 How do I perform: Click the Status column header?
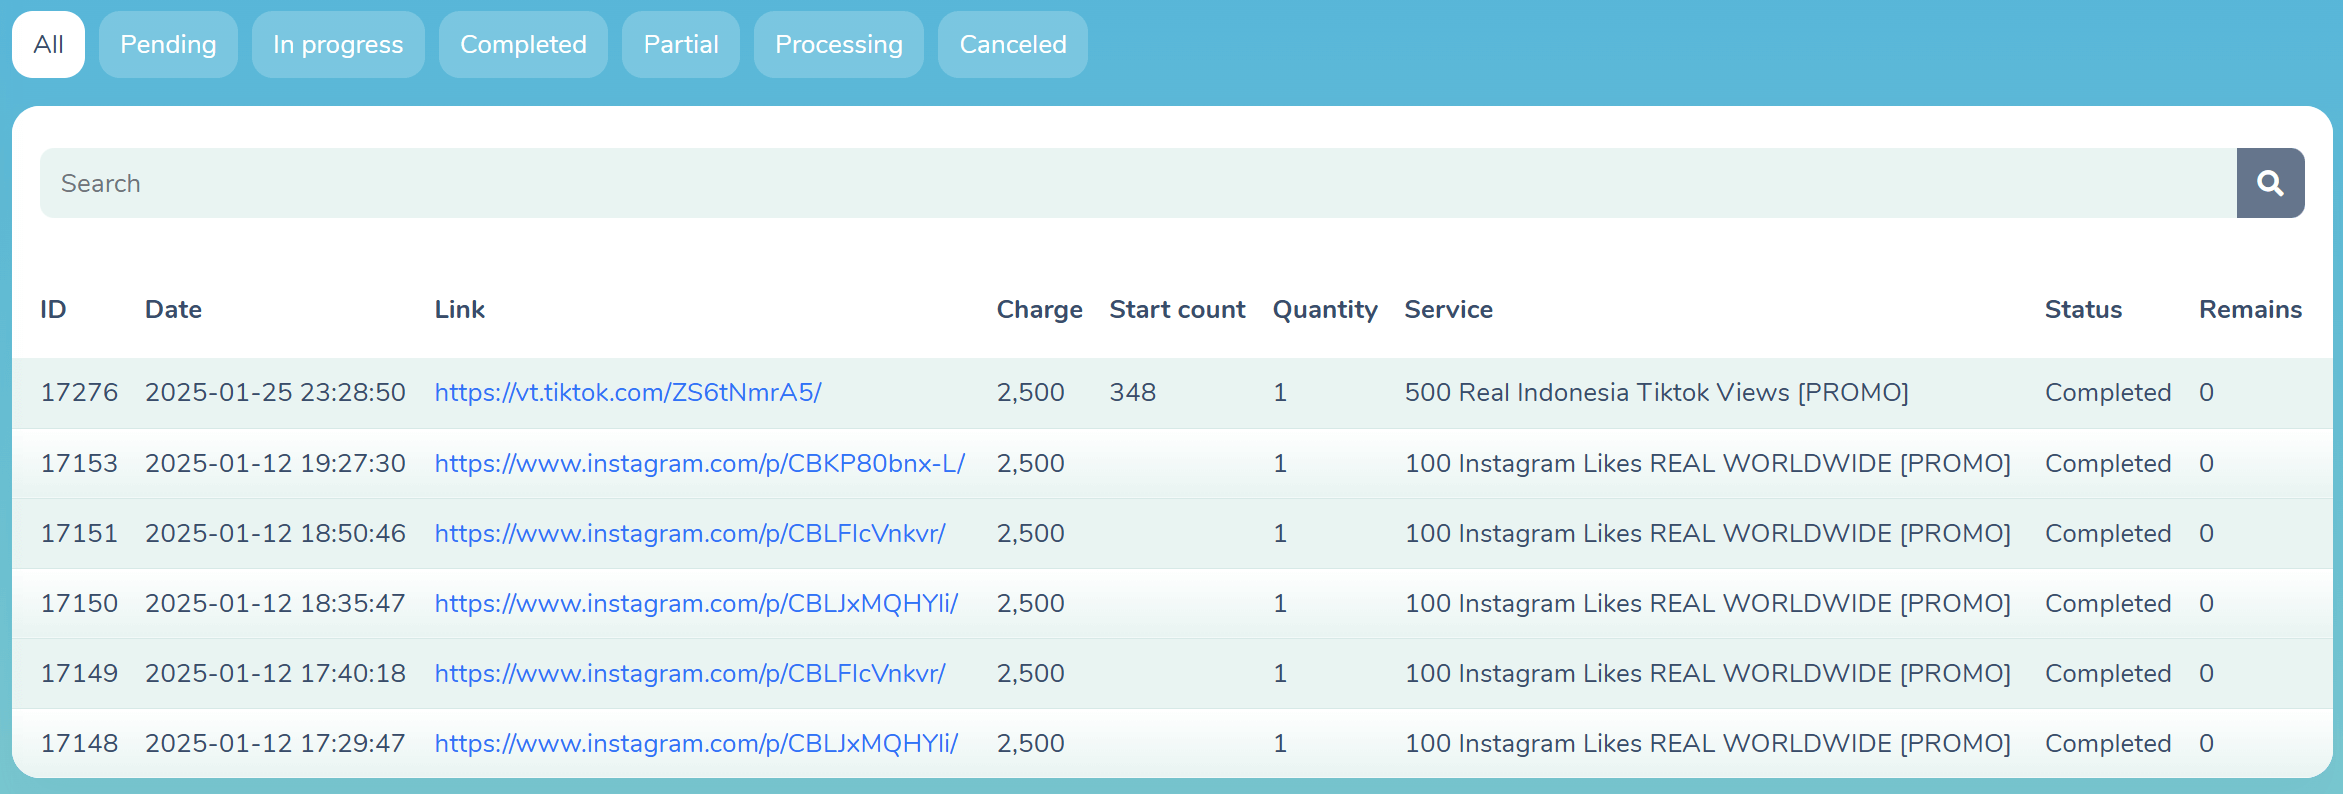pyautogui.click(x=2082, y=309)
